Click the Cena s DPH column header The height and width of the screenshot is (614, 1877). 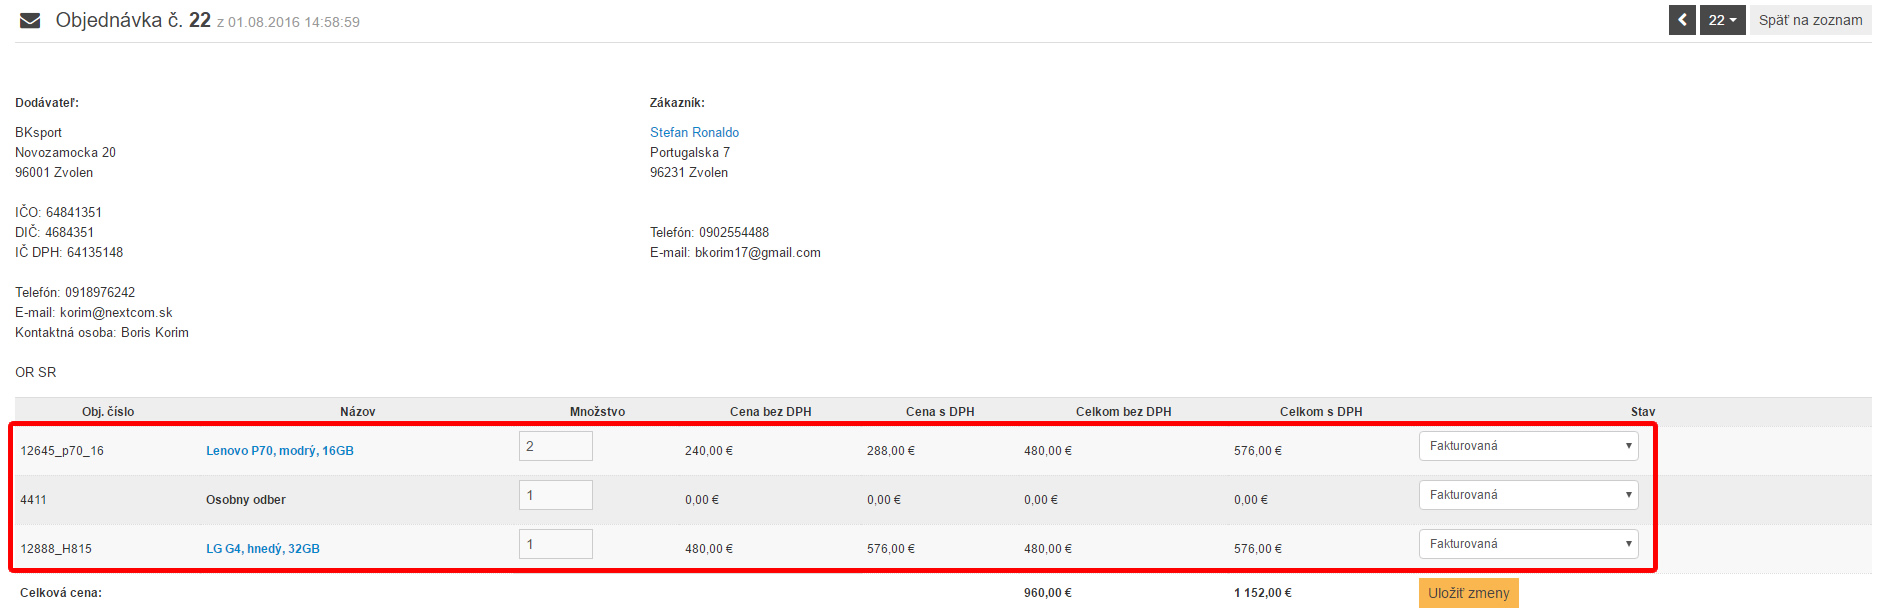(940, 412)
